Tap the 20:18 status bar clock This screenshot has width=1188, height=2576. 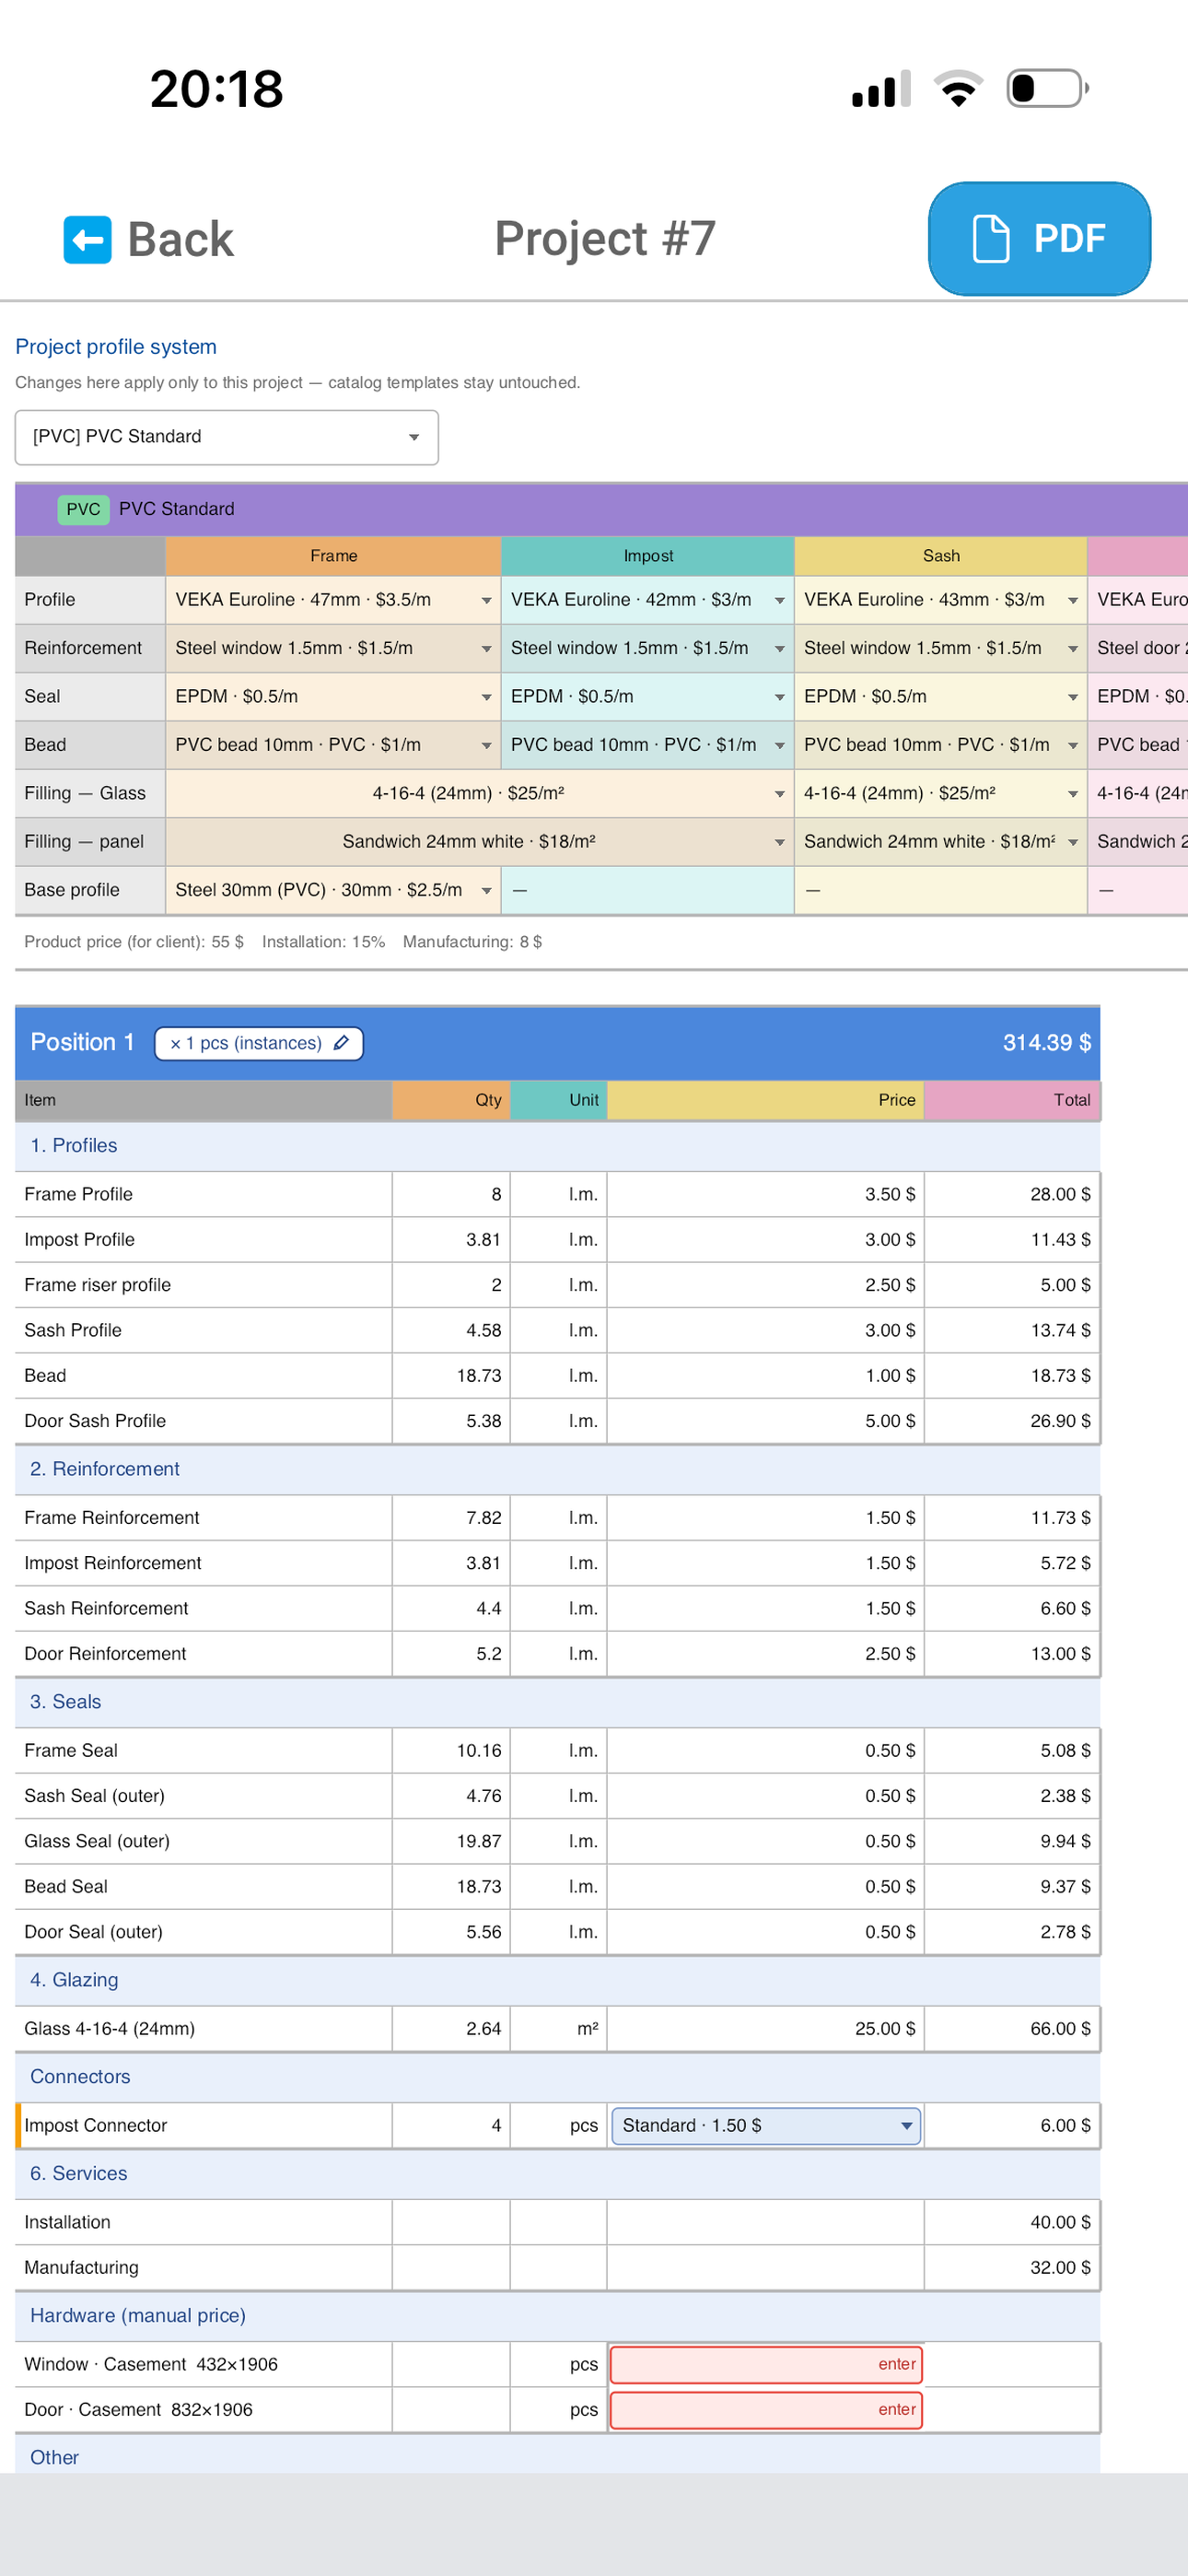[216, 89]
